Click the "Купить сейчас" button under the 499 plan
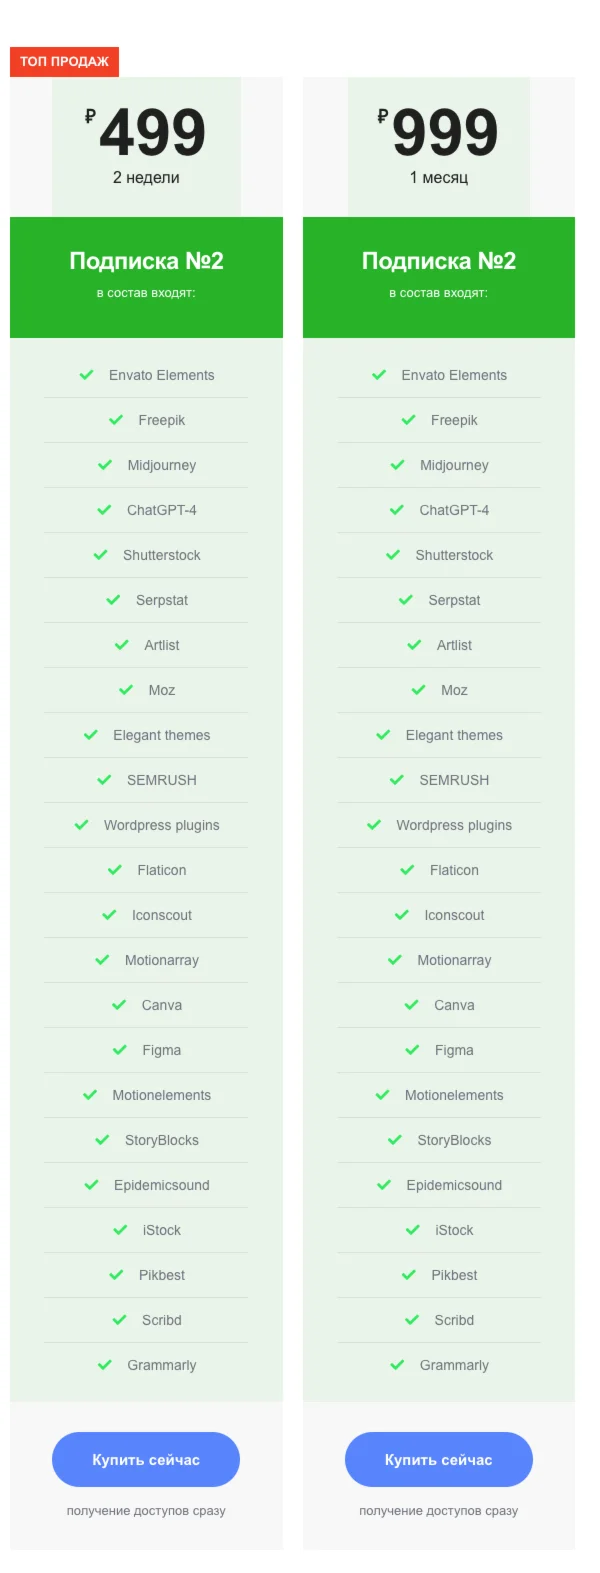 tap(146, 1459)
